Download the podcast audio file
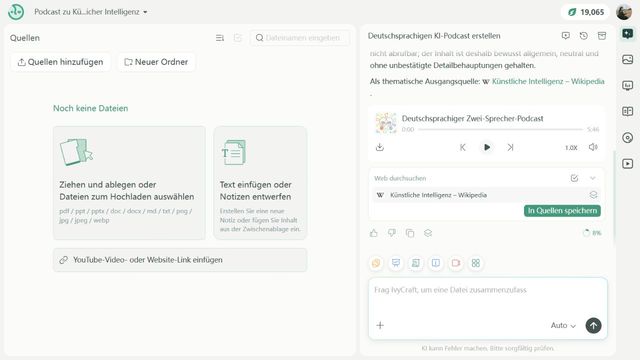Screen dimensions: 640x360 (380, 147)
